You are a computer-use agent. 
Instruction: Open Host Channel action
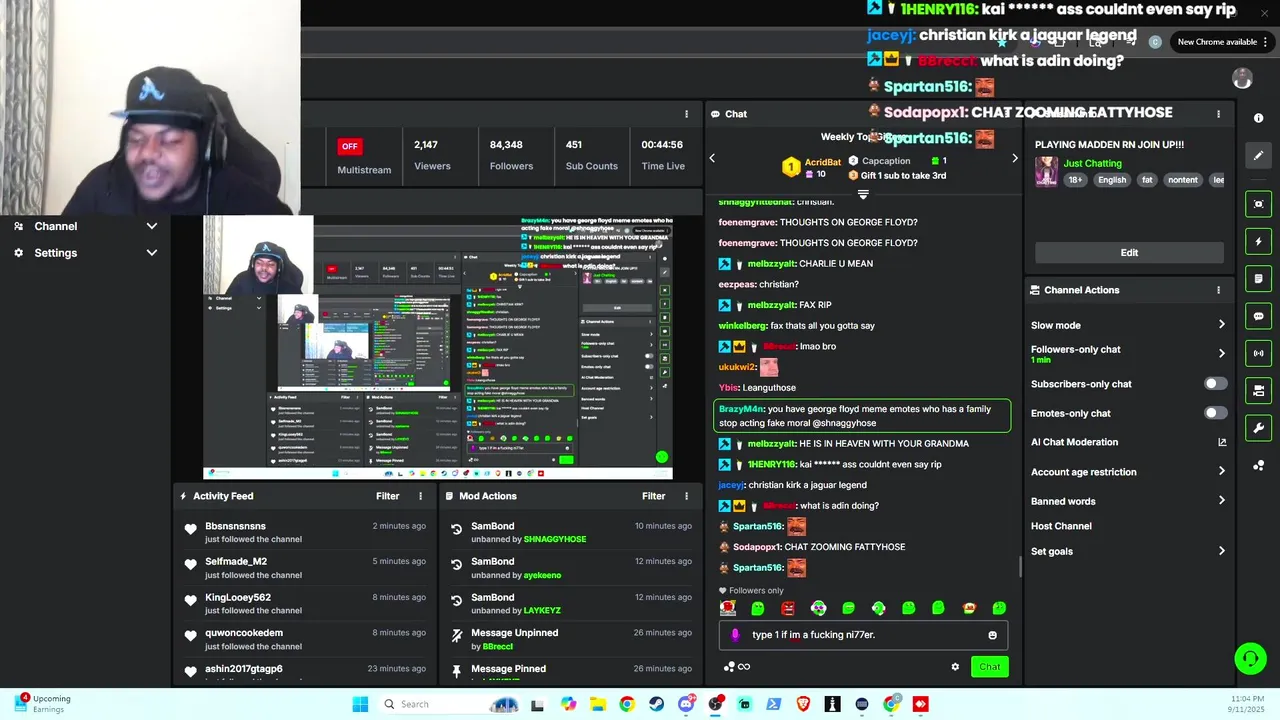(x=1061, y=526)
